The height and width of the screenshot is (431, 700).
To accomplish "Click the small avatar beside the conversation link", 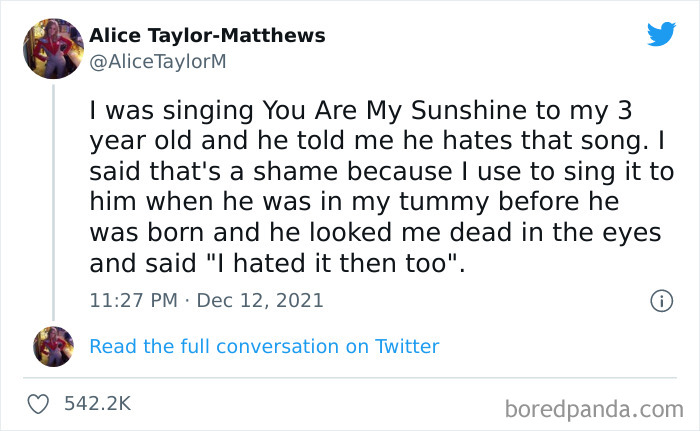I will 53,346.
